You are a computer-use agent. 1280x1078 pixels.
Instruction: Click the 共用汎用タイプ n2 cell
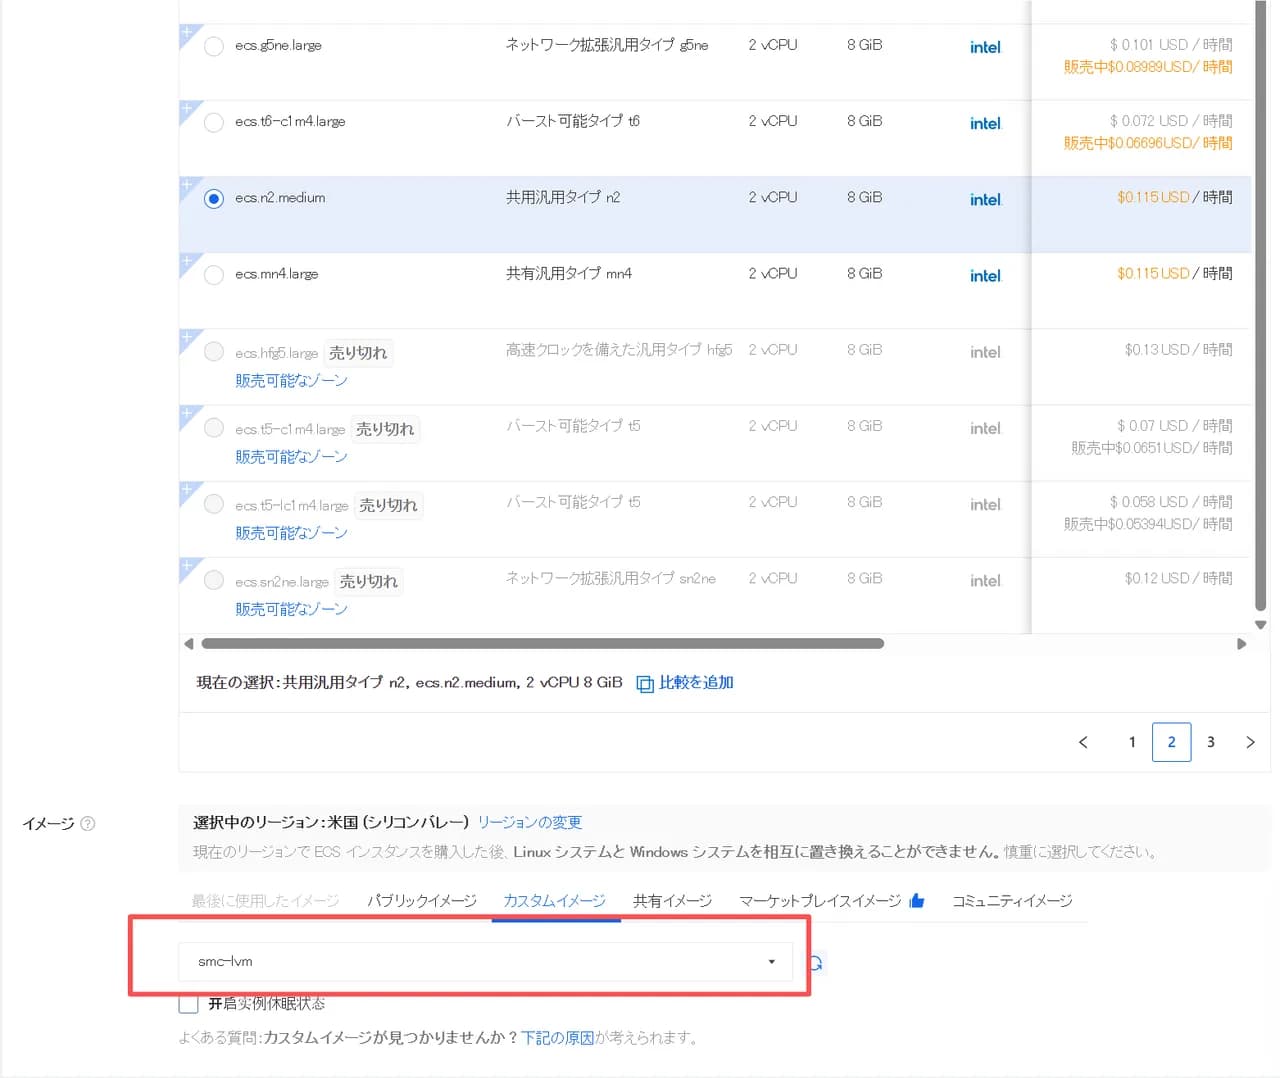click(563, 197)
